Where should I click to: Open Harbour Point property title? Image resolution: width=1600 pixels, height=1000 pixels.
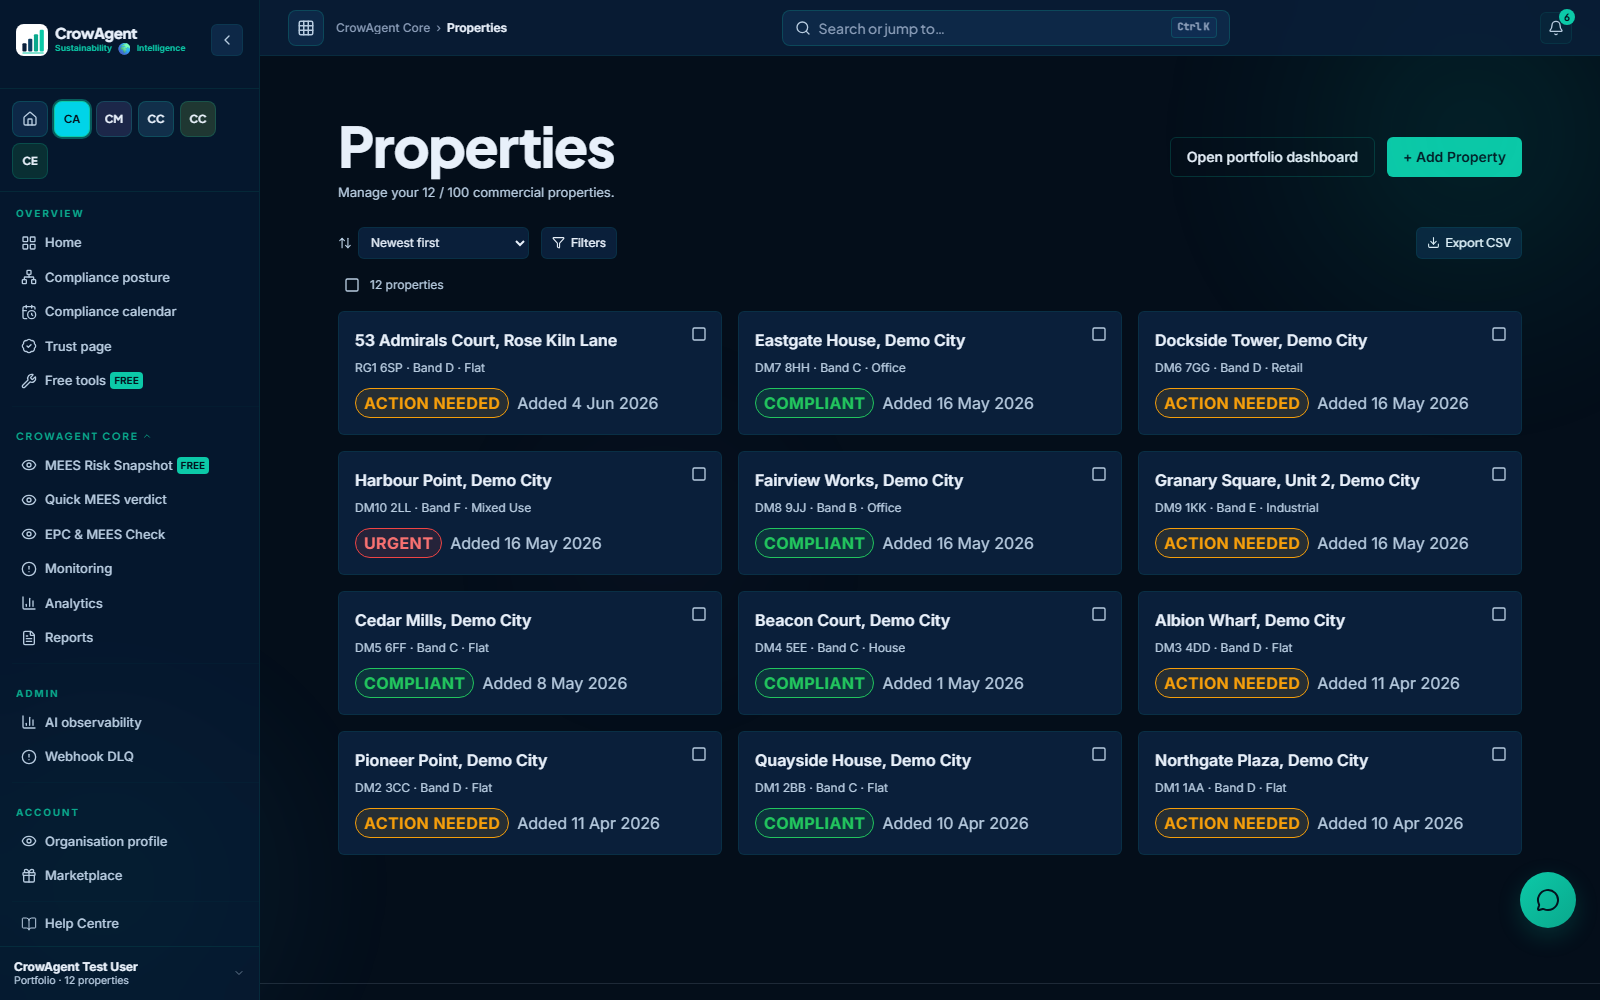point(453,481)
